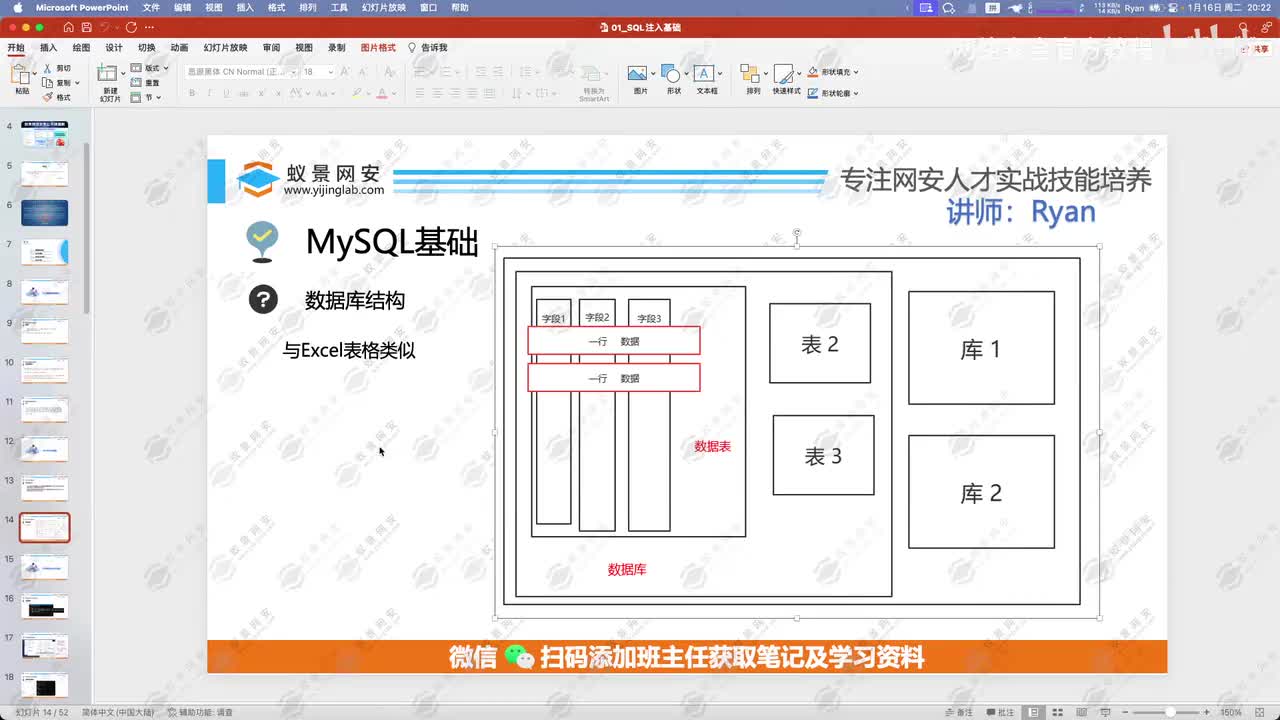Viewport: 1280px width, 720px height.
Task: Open the 设计 ribbon tab
Action: [x=114, y=47]
